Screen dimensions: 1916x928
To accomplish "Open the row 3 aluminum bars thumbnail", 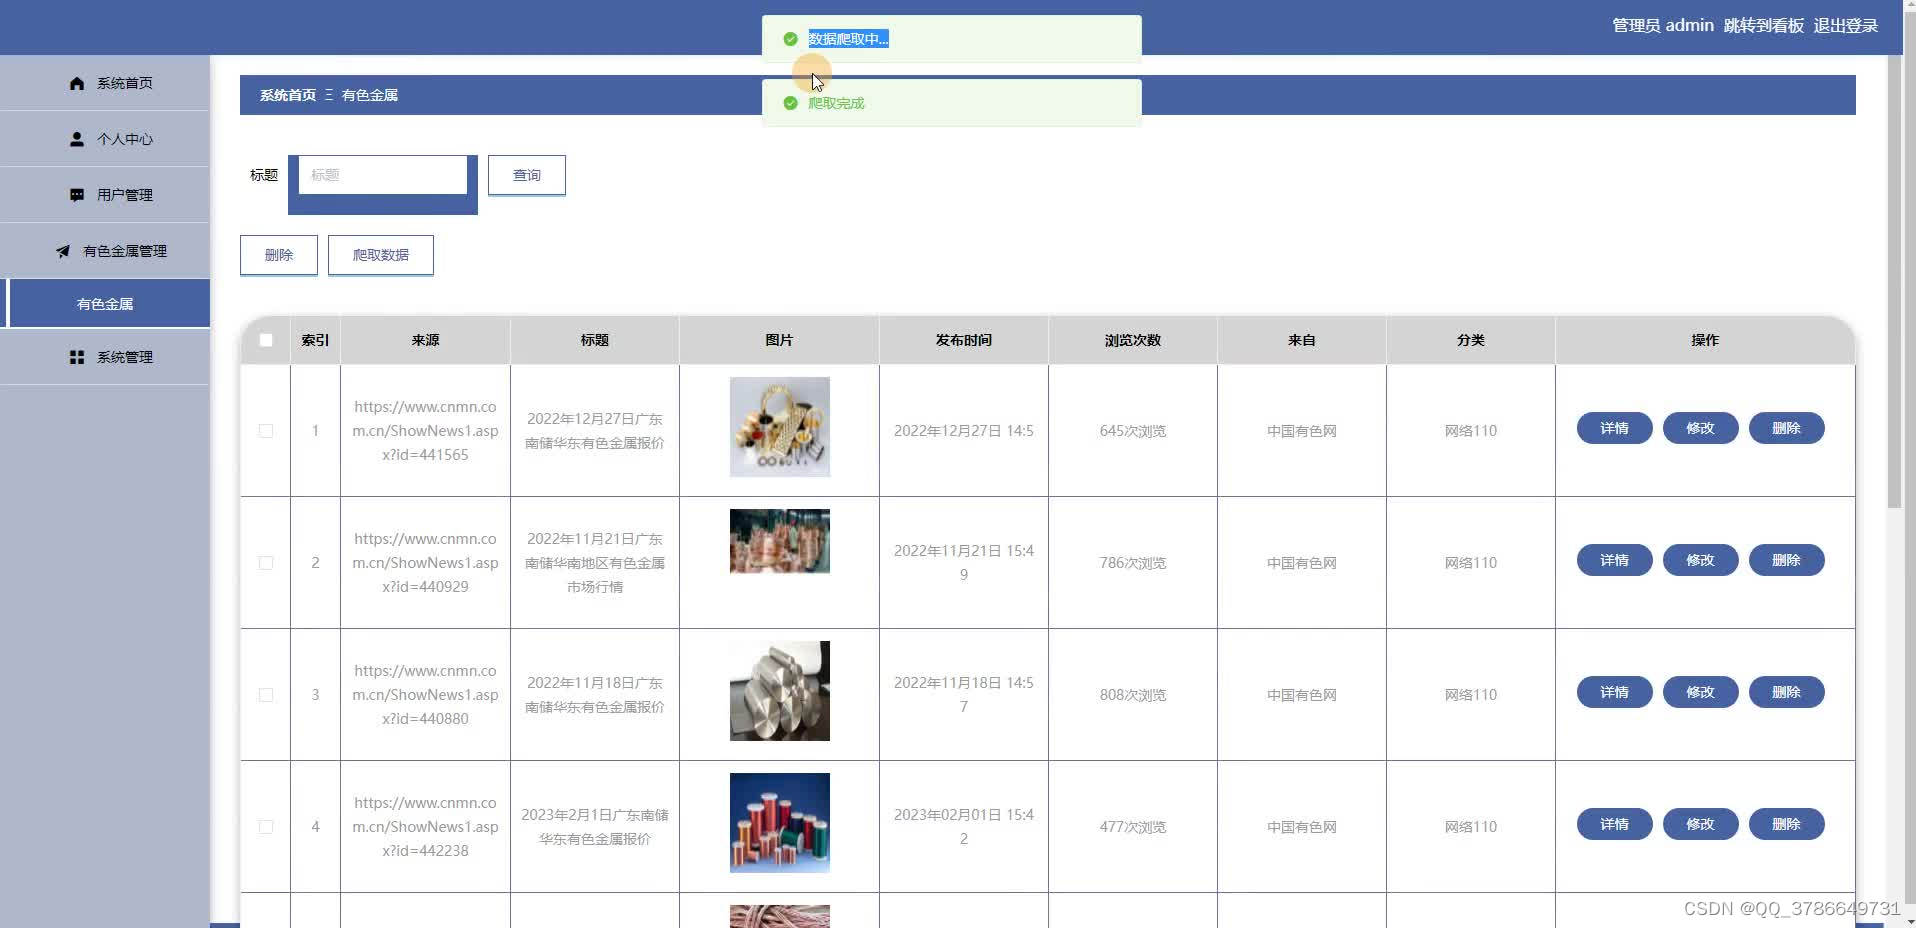I will click(x=780, y=691).
